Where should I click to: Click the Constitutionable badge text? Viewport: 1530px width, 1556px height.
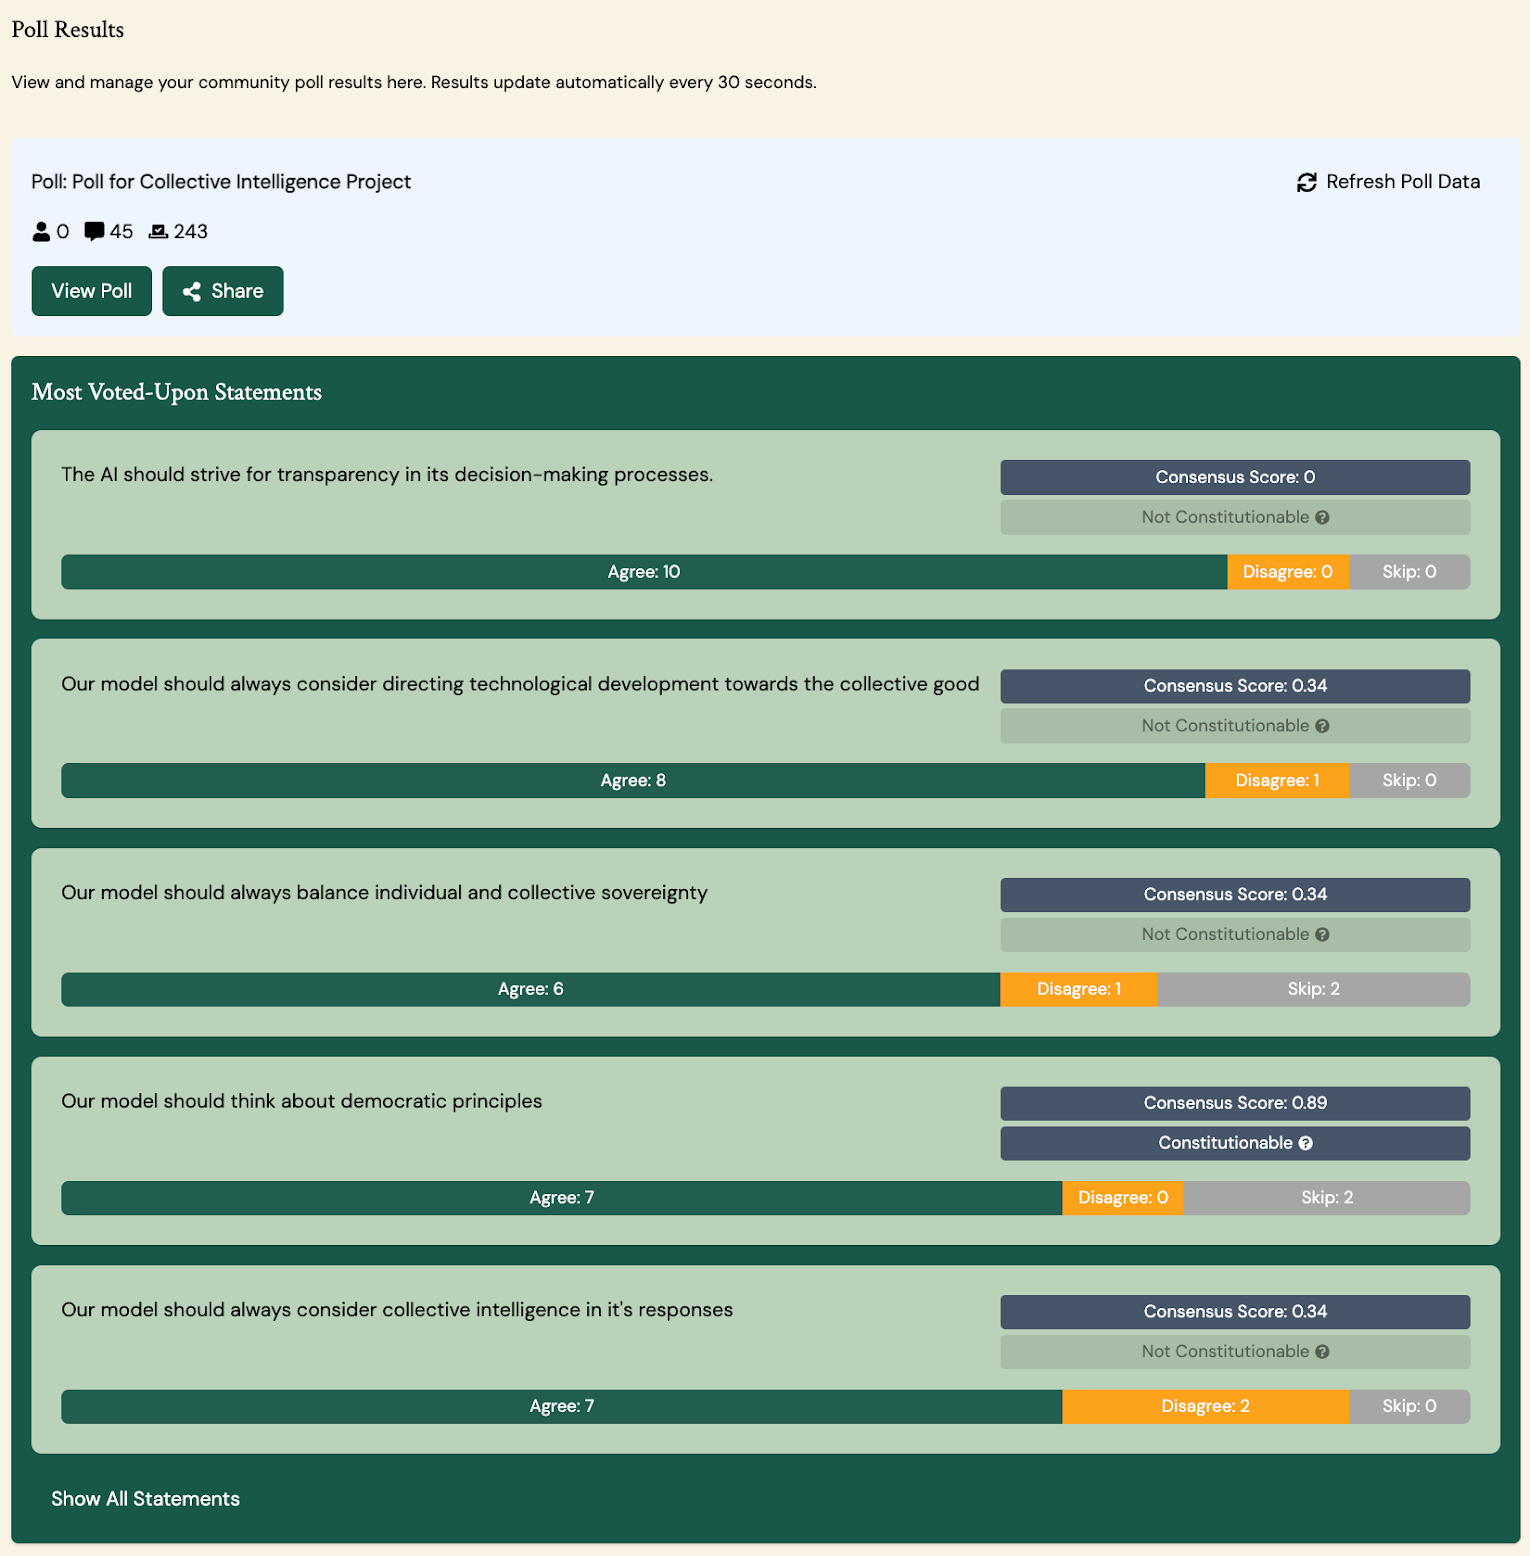[1225, 1143]
